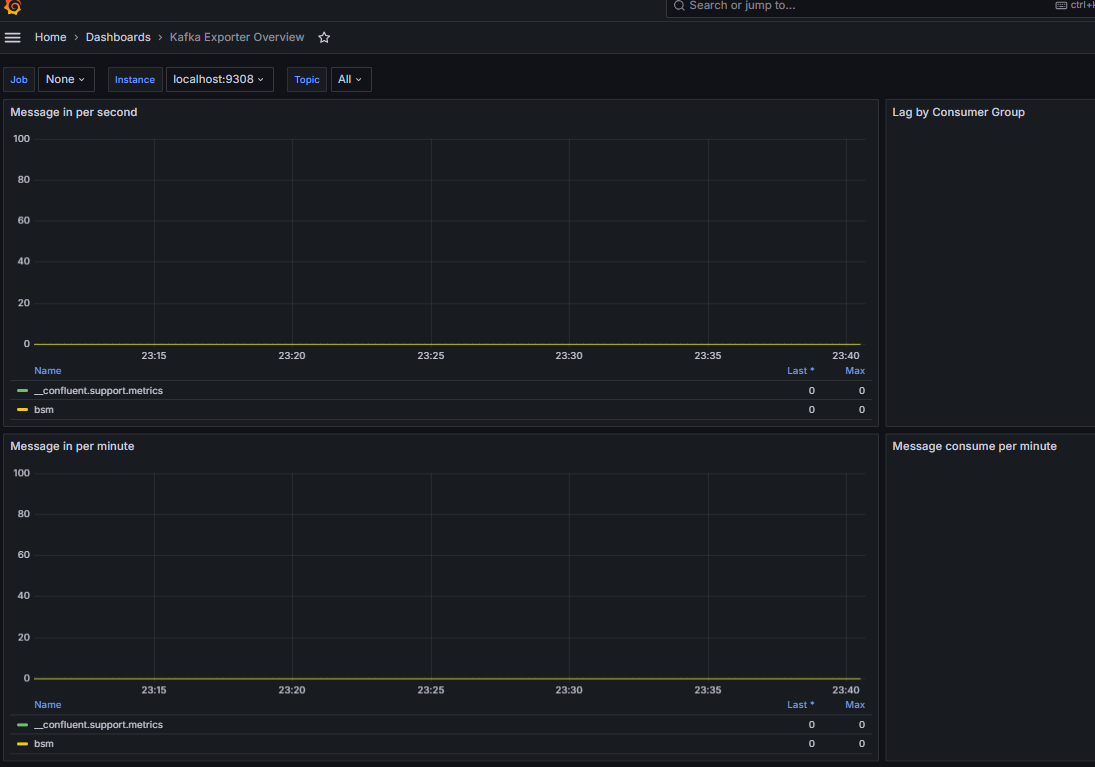This screenshot has height=767, width=1095.
Task: Click the Instance variable label
Action: click(135, 80)
